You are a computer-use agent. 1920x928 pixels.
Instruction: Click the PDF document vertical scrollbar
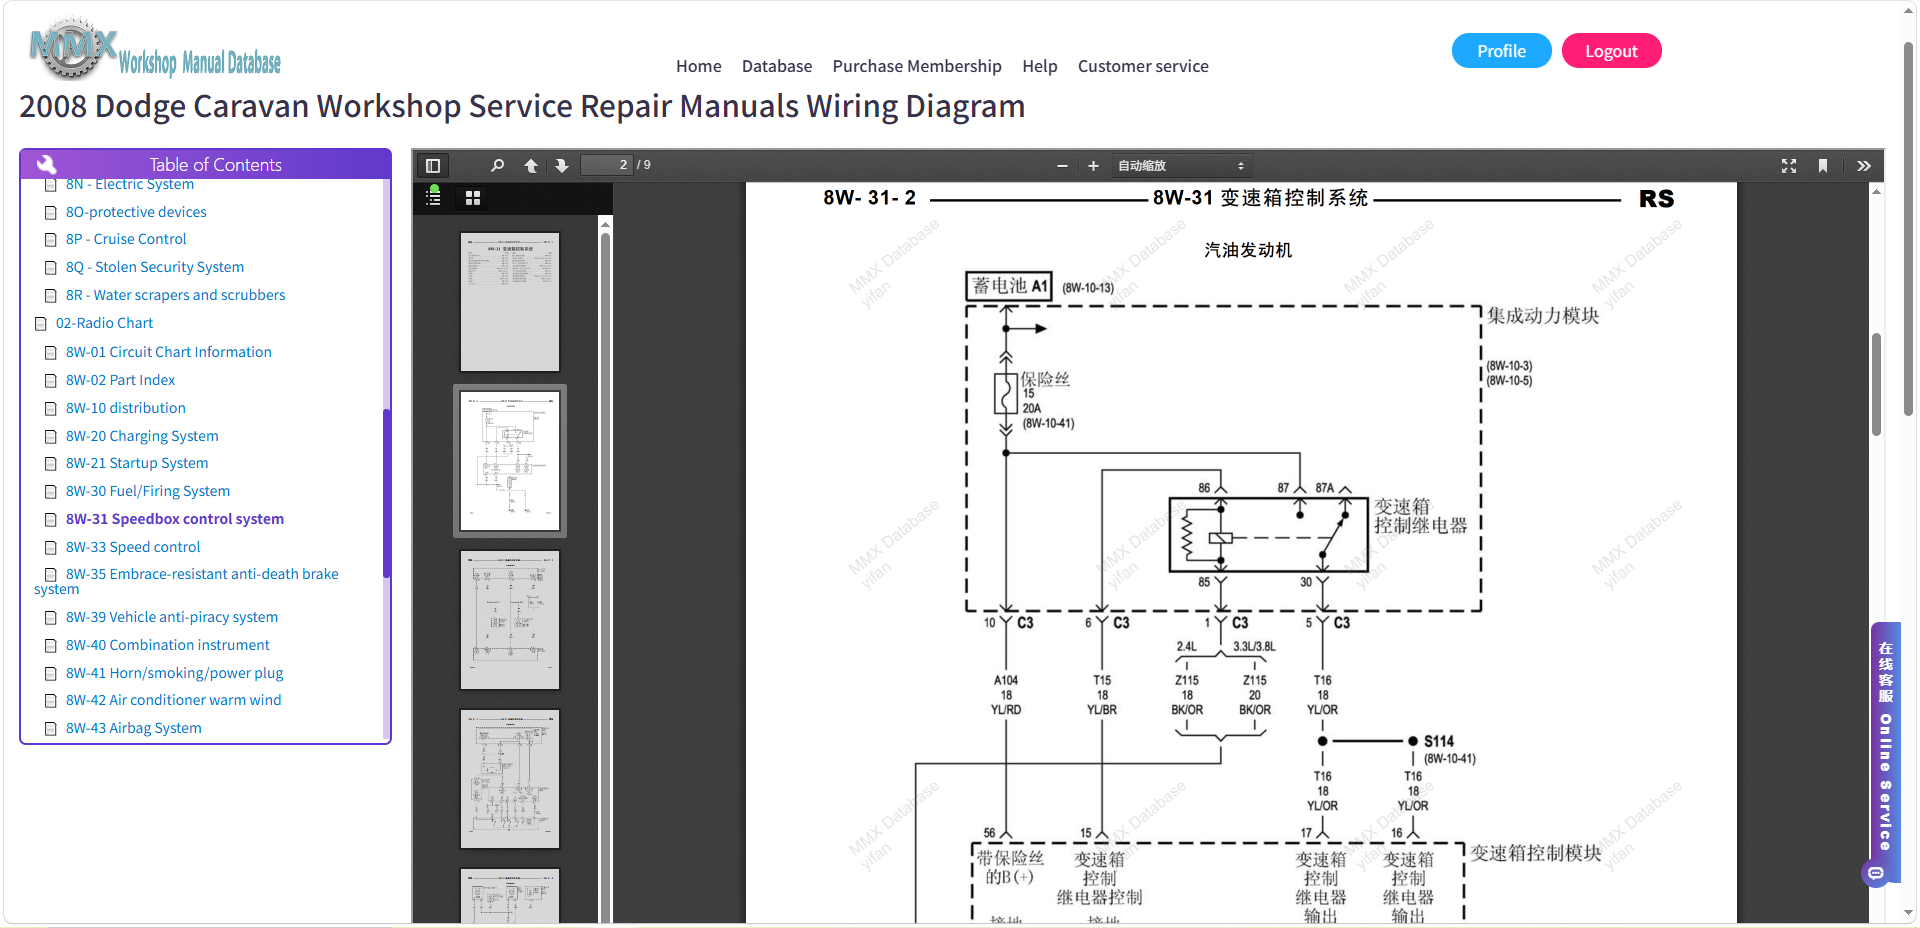[x=1876, y=385]
